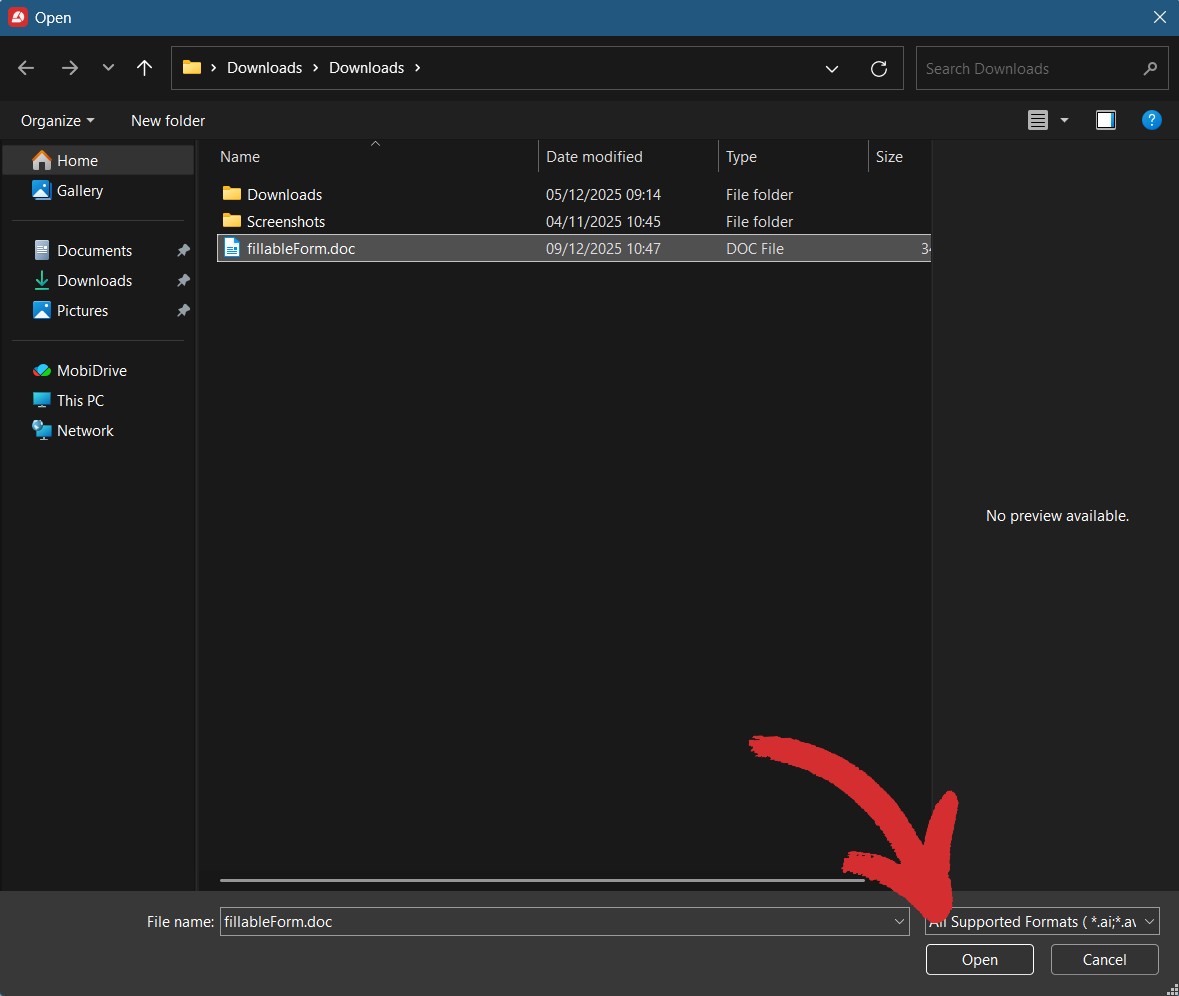Screen dimensions: 1179x996
Task: Click the view layout icon
Action: [x=1038, y=120]
